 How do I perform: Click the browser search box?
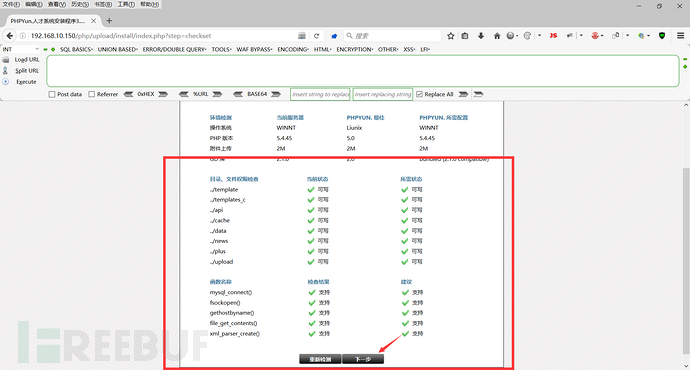[x=393, y=36]
